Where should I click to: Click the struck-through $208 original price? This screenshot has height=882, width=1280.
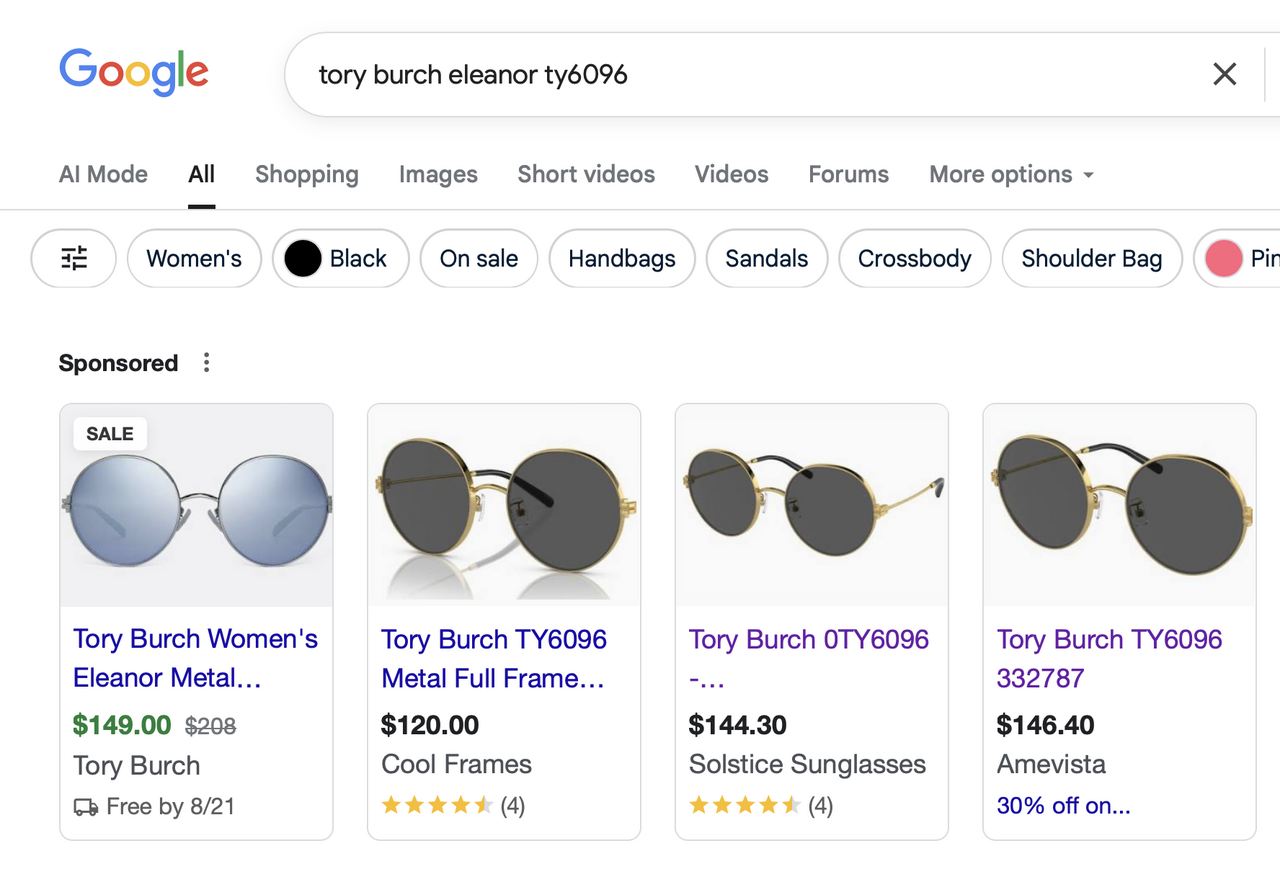coord(210,726)
